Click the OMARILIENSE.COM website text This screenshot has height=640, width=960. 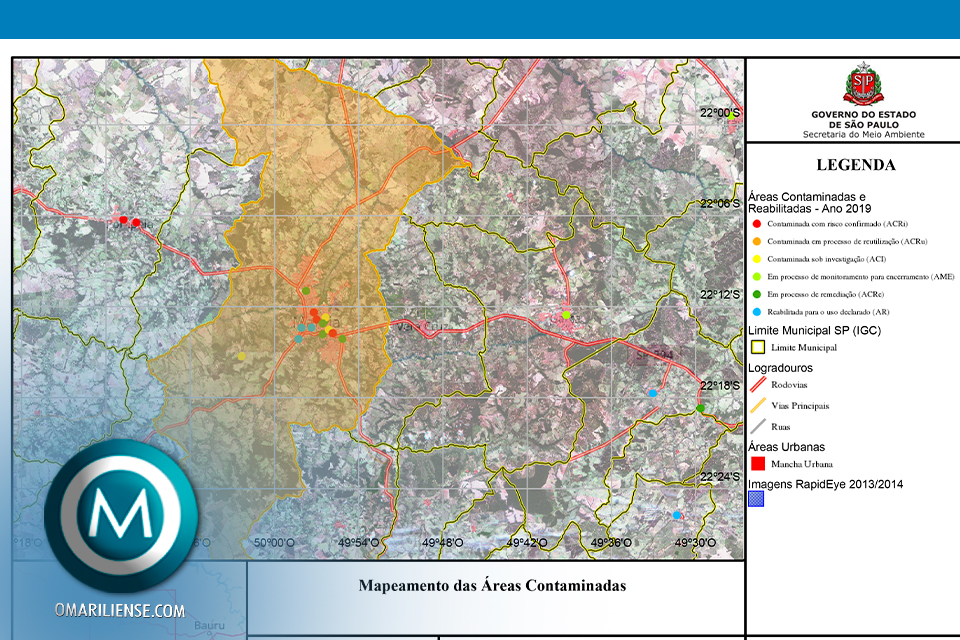click(x=120, y=610)
